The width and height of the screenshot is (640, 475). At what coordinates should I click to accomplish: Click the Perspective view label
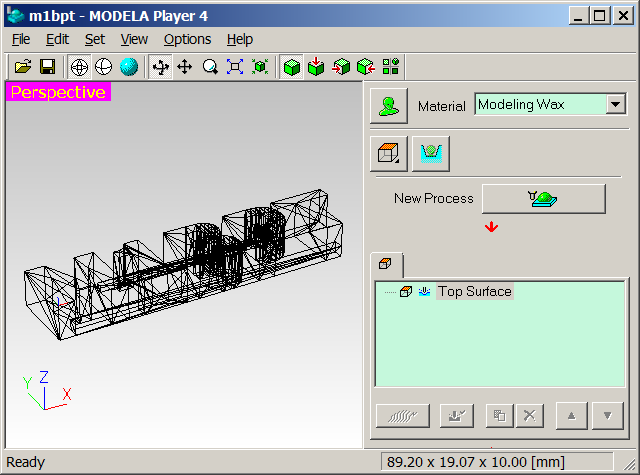click(58, 92)
